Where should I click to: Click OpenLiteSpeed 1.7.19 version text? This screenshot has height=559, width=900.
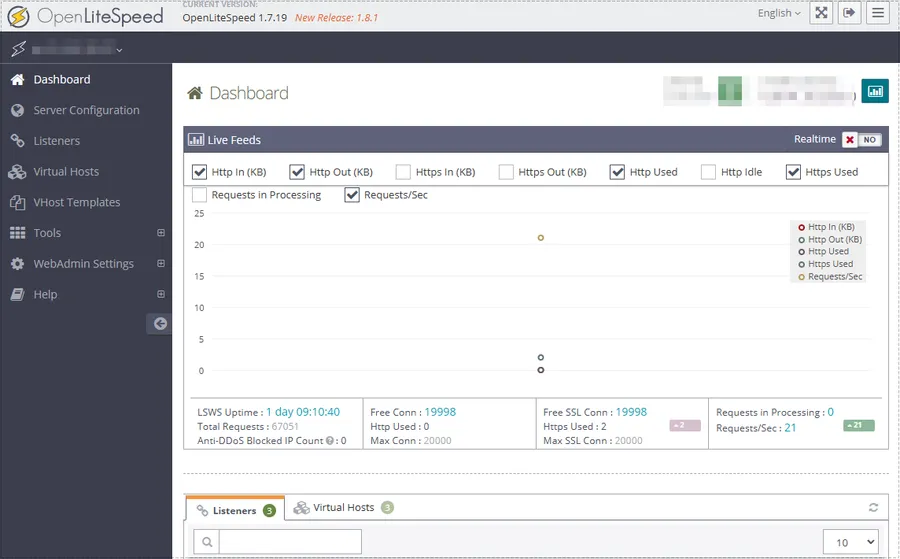pyautogui.click(x=235, y=18)
